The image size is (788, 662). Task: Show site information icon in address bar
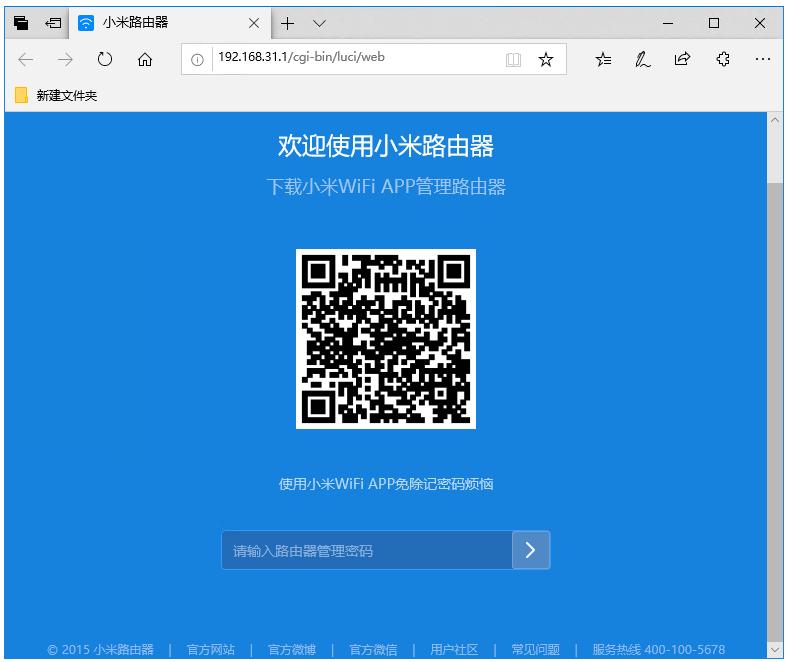tap(197, 60)
